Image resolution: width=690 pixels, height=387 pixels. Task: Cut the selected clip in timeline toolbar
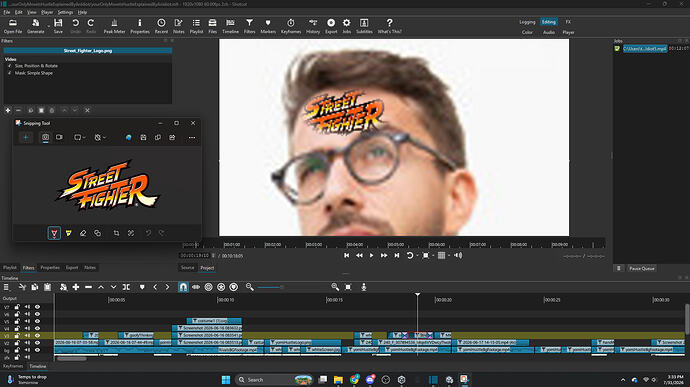22,287
